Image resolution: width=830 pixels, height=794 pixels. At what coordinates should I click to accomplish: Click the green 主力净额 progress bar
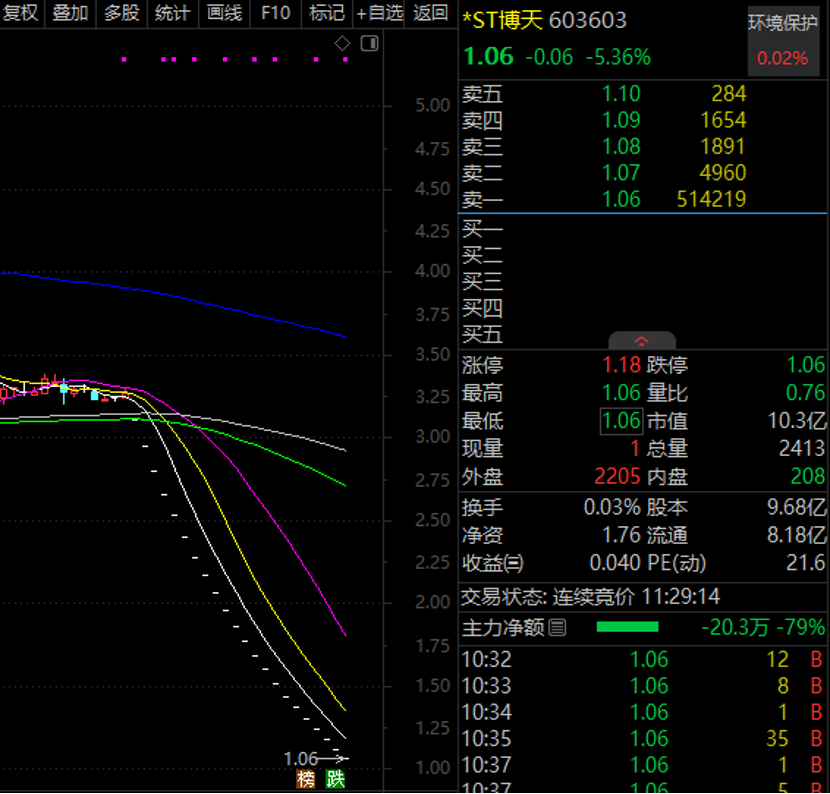coord(627,628)
